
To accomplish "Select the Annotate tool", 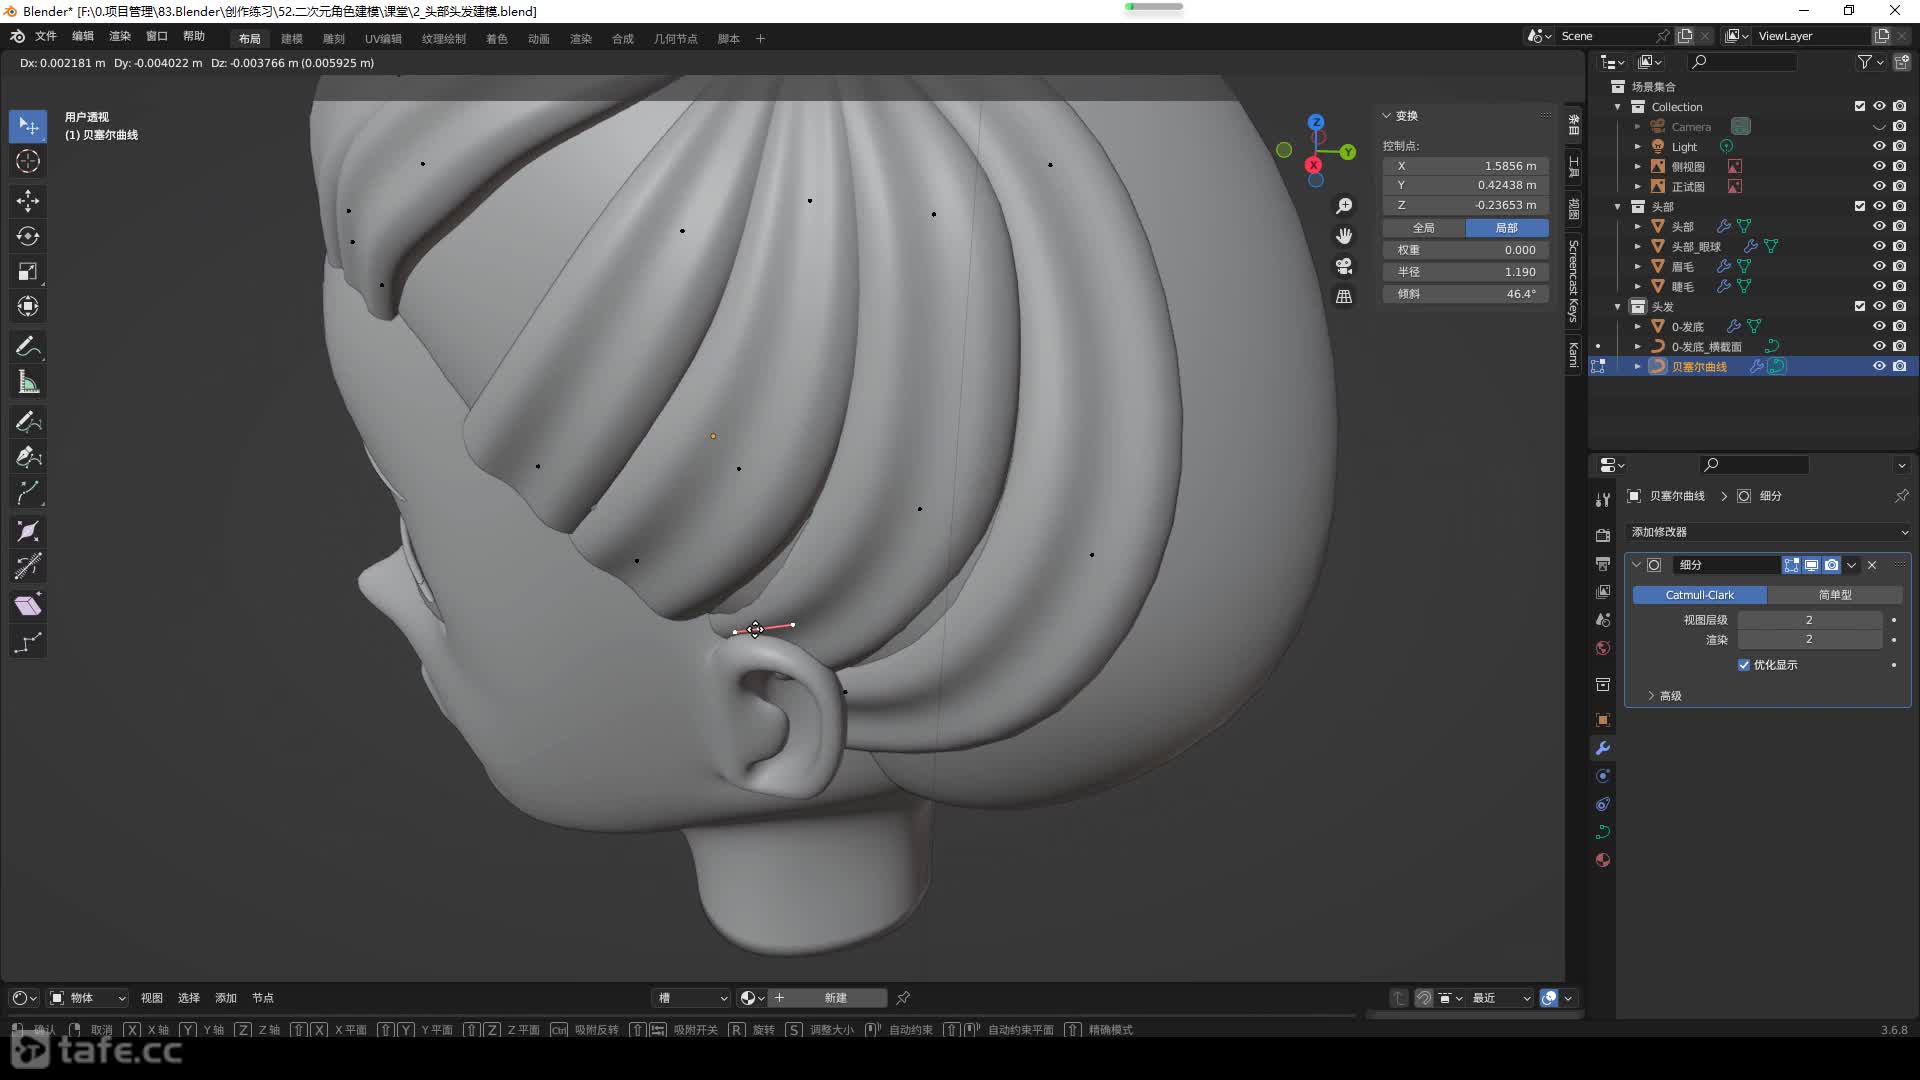I will (x=28, y=347).
